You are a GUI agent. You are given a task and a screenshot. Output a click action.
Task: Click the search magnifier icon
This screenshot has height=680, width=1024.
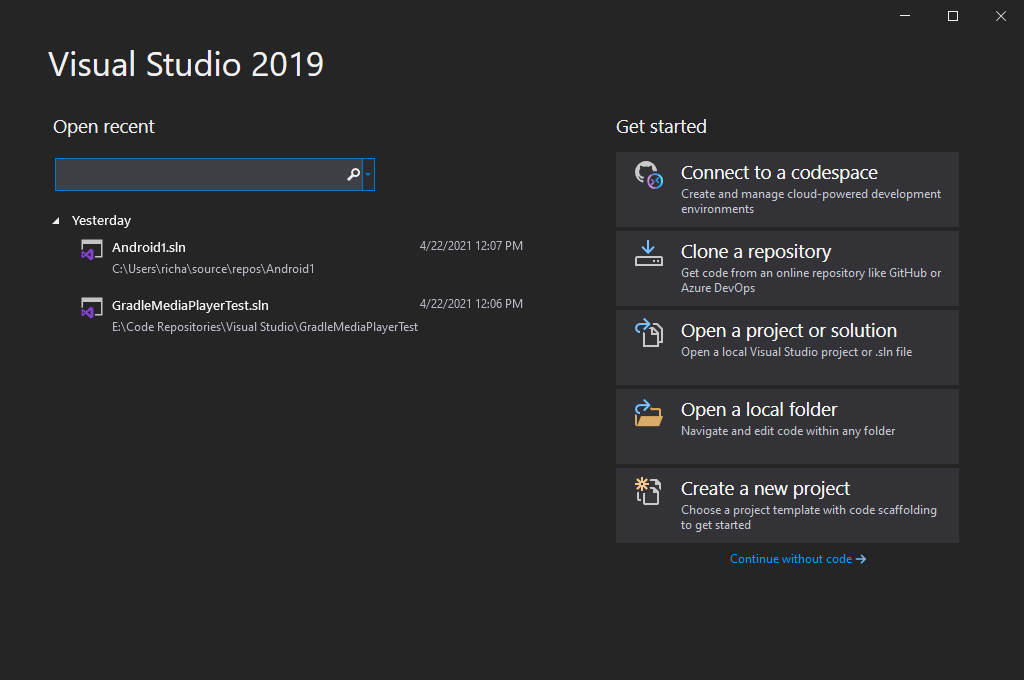[x=353, y=174]
